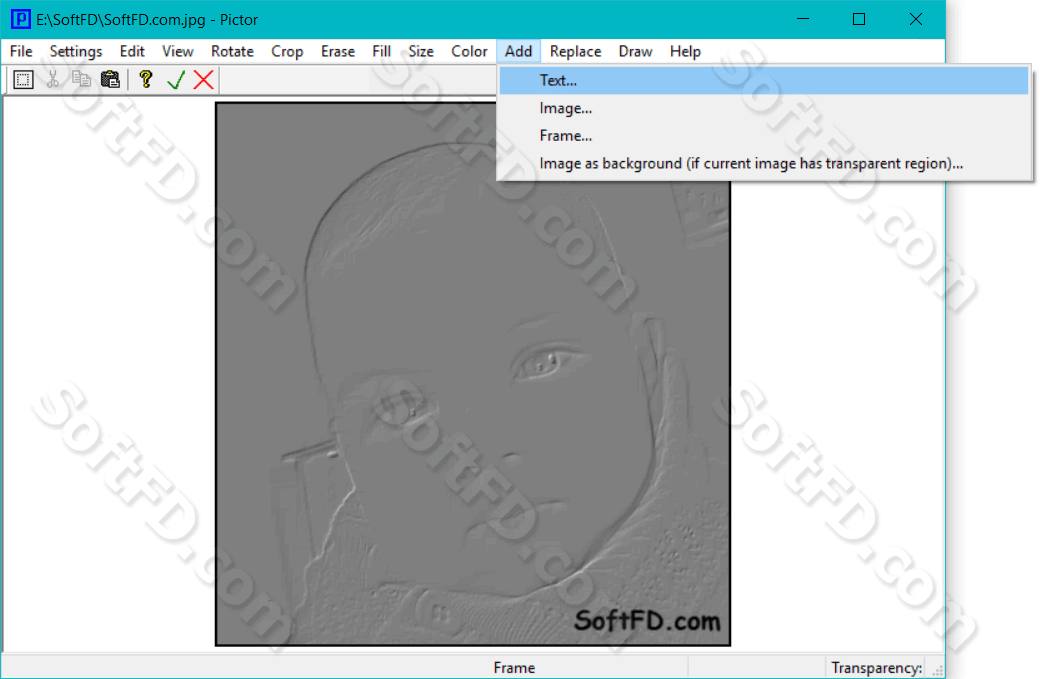Maximize the Pictor window

859,19
